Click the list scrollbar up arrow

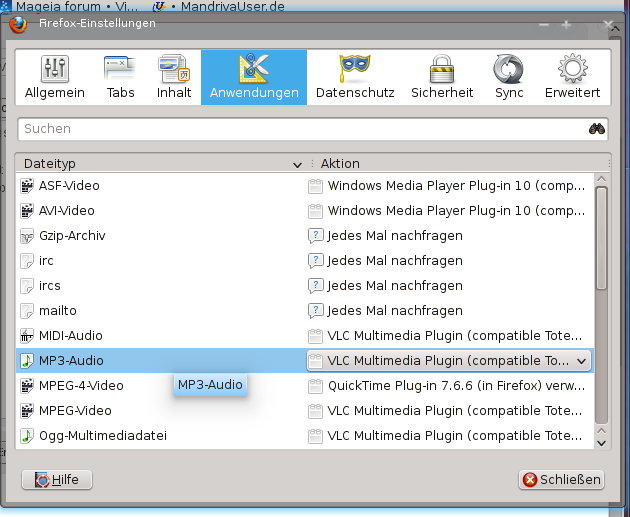[x=601, y=179]
